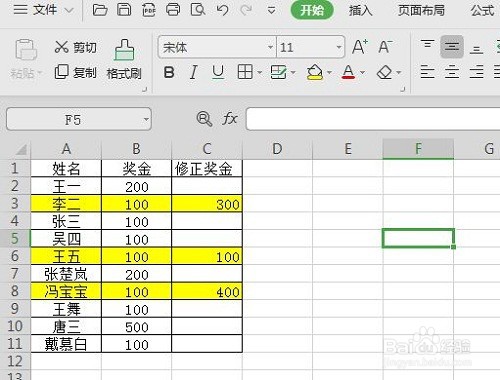The width and height of the screenshot is (500, 380).
Task: Toggle italic formatting
Action: coord(193,72)
